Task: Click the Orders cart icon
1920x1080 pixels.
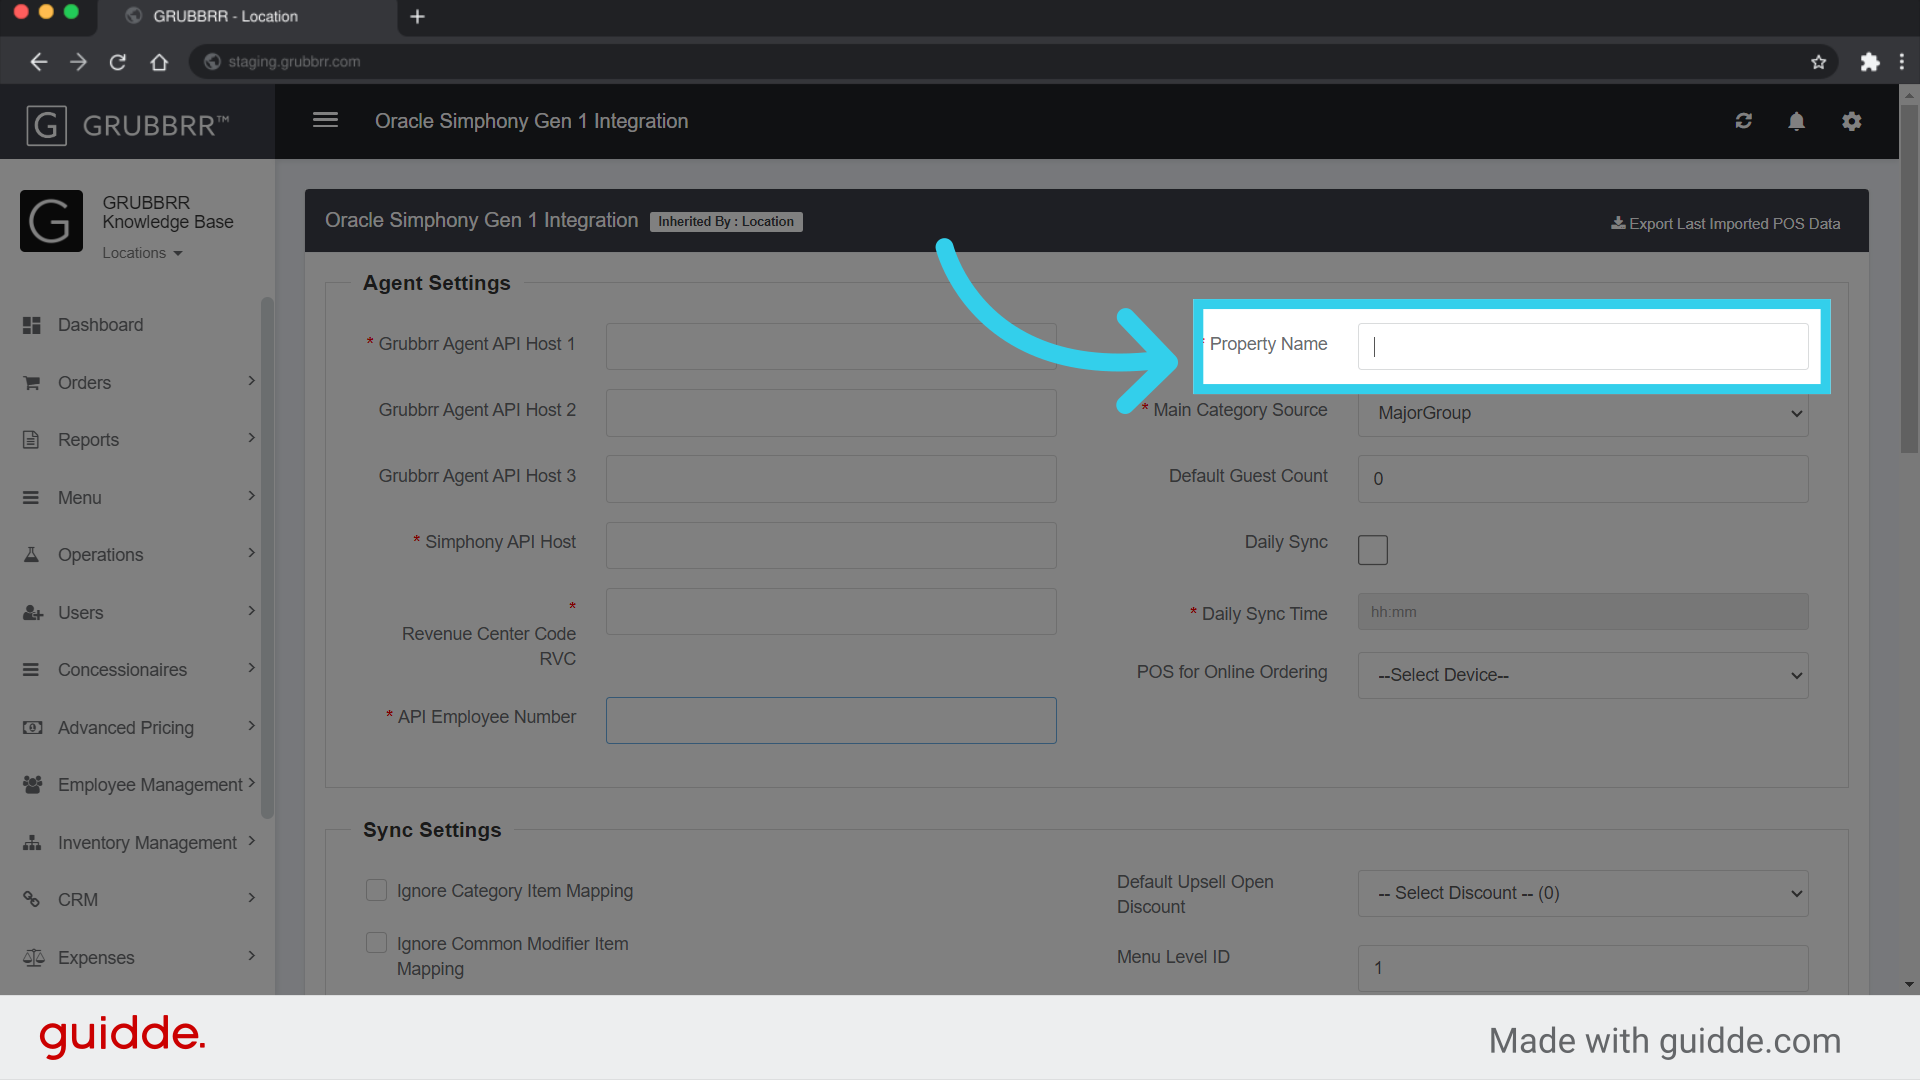Action: (32, 383)
